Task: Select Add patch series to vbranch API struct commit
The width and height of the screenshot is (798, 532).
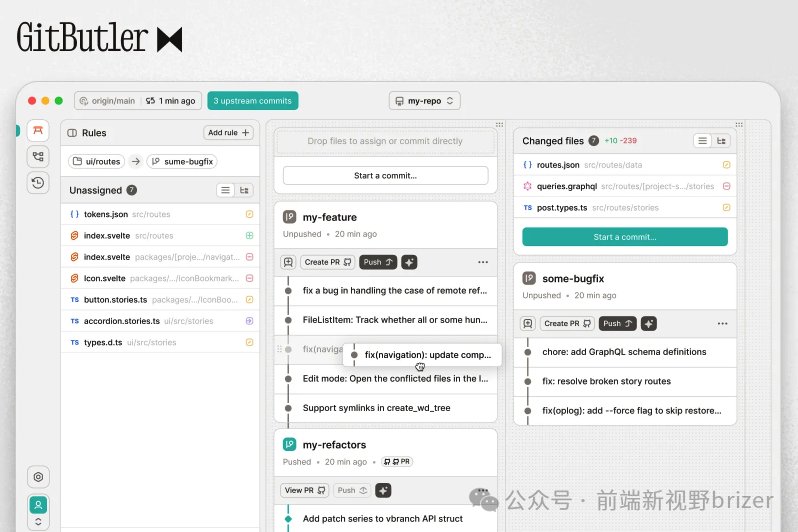Action: tap(385, 519)
